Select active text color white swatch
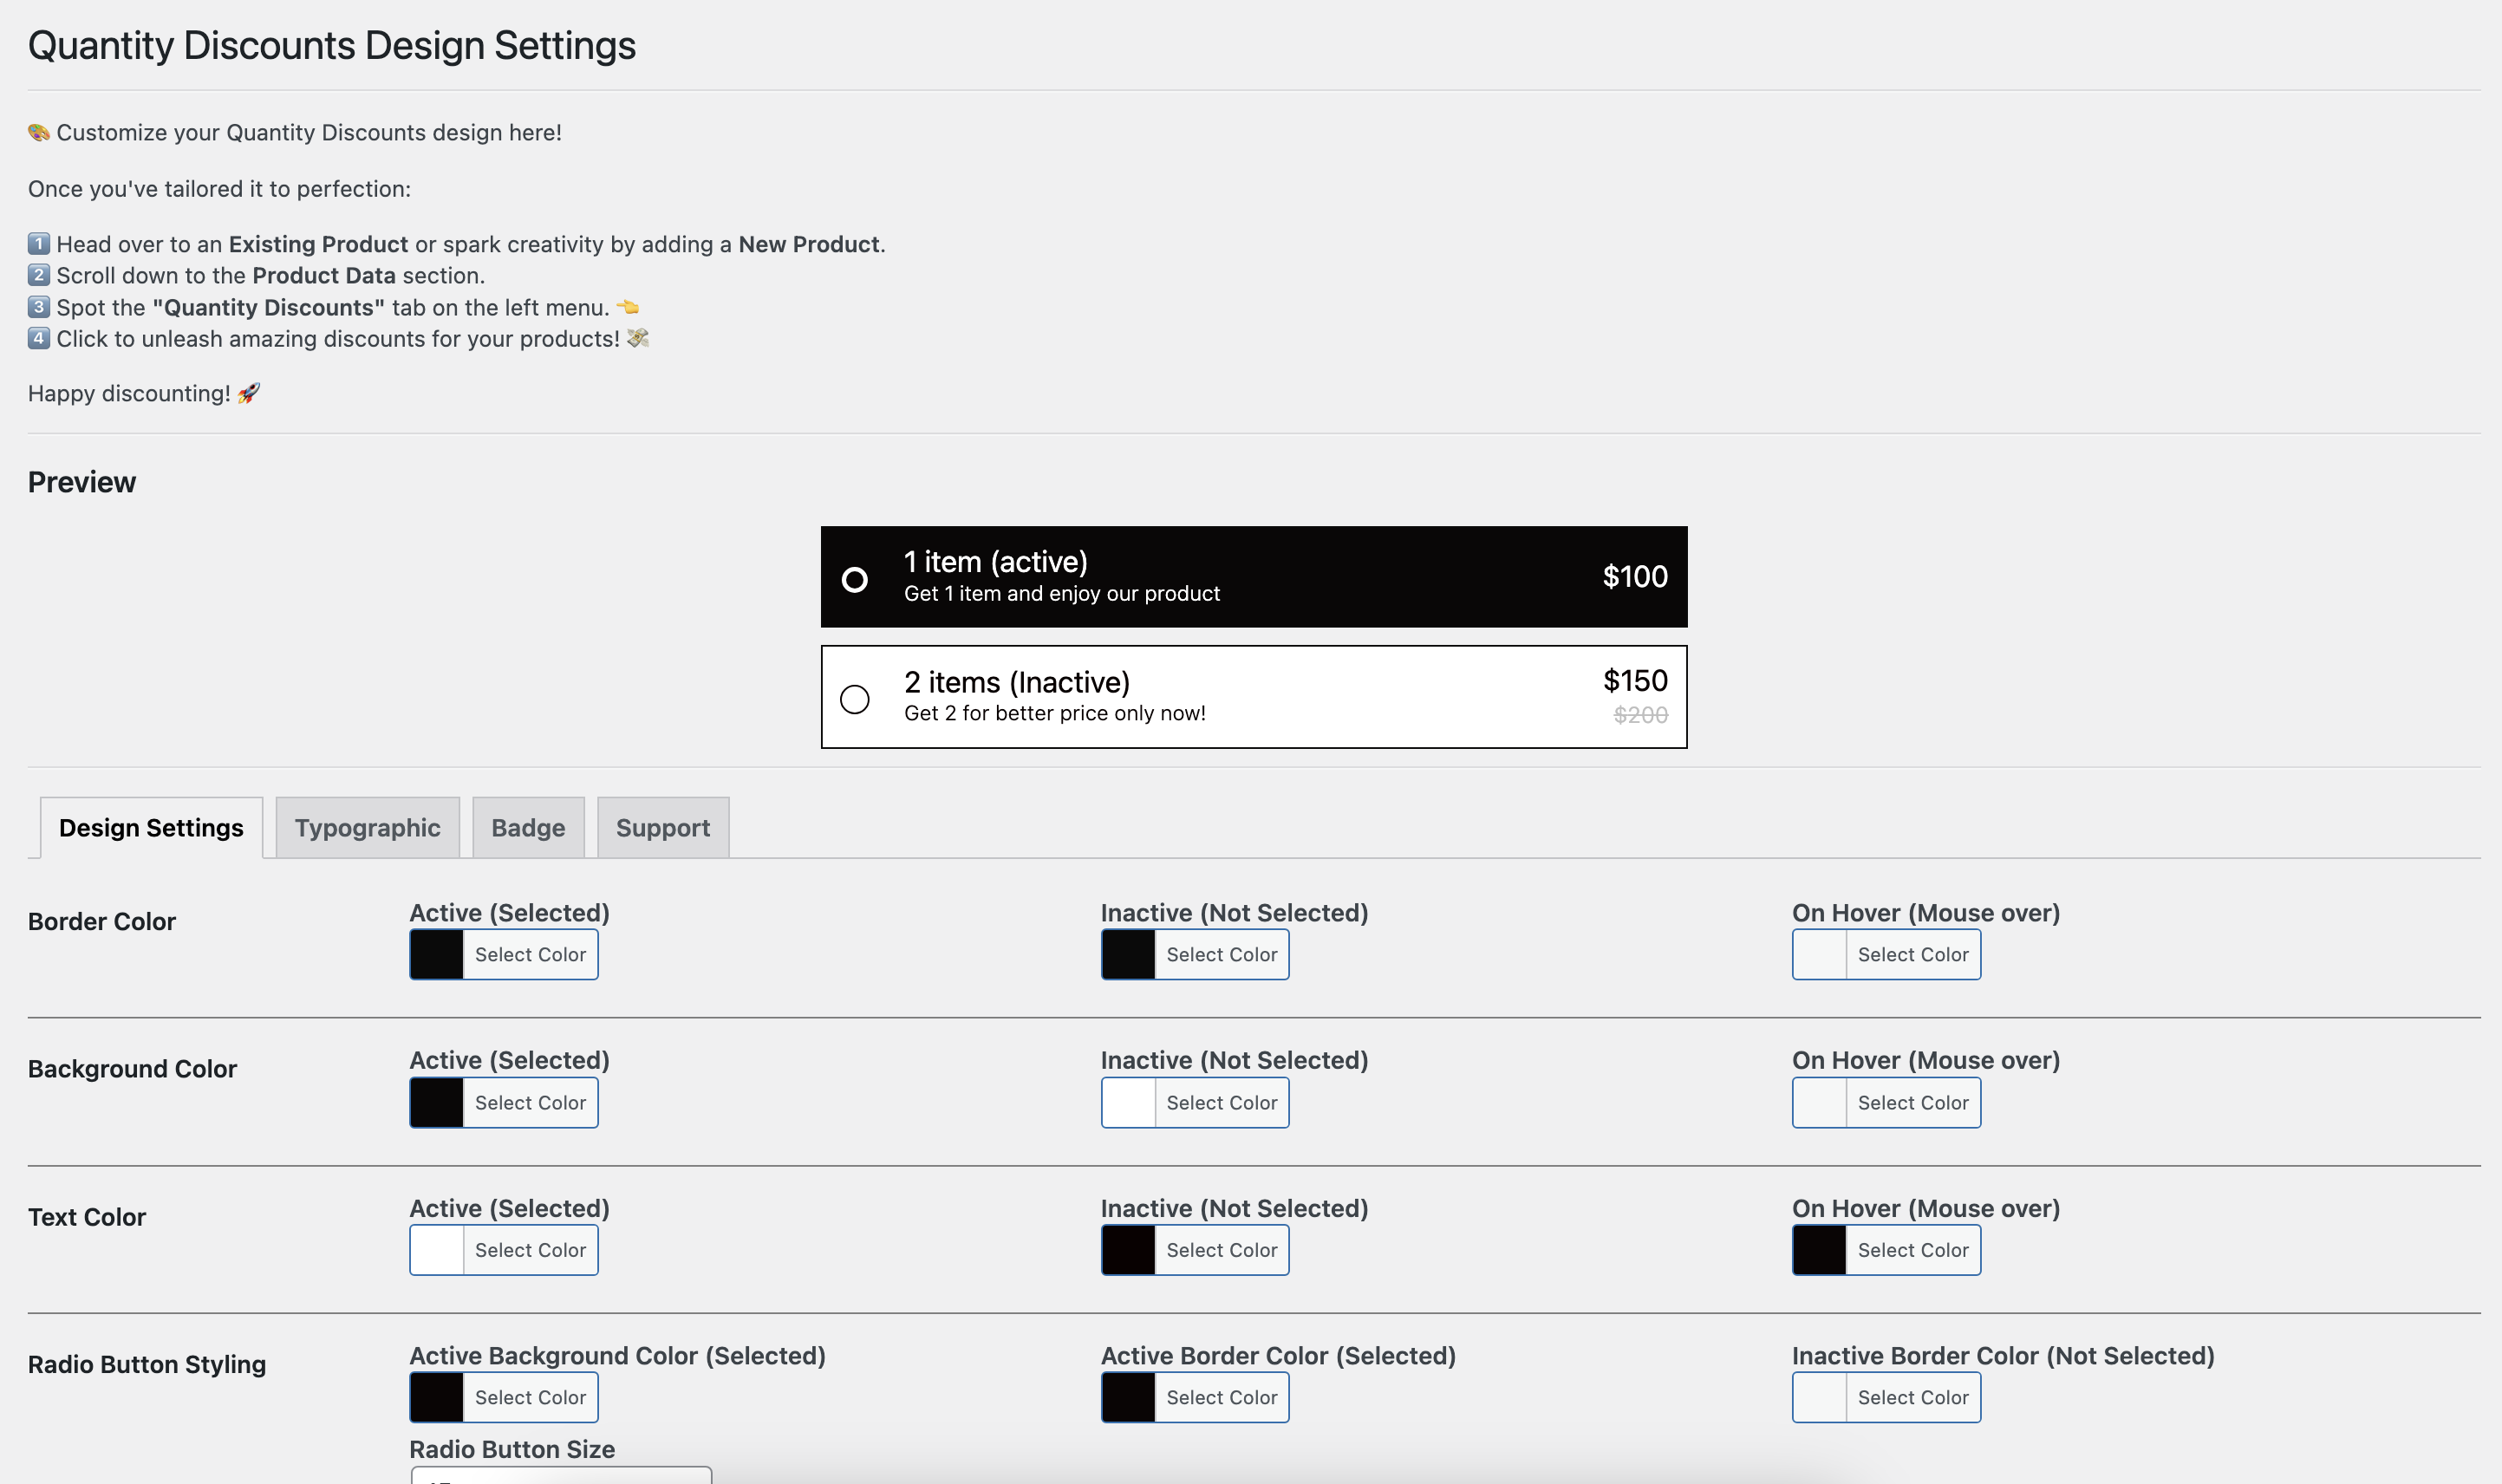Viewport: 2502px width, 1484px height. pyautogui.click(x=434, y=1249)
